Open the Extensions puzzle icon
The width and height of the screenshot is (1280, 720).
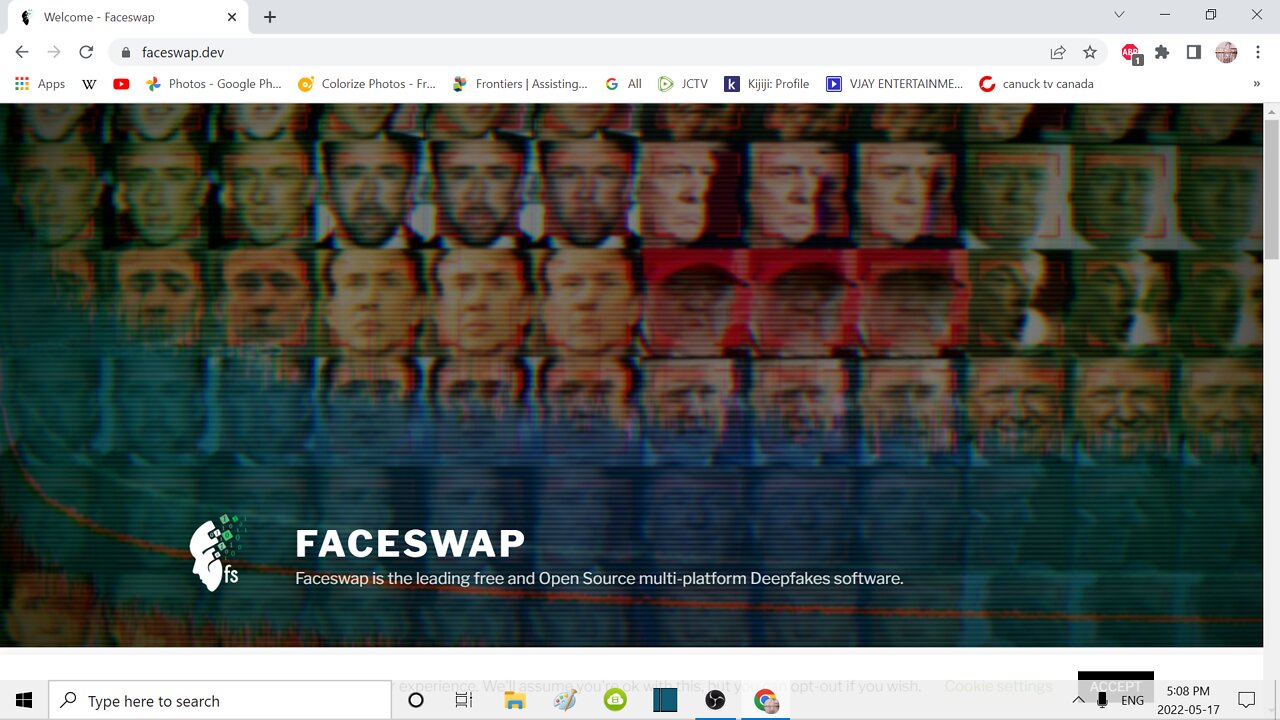pos(1162,52)
